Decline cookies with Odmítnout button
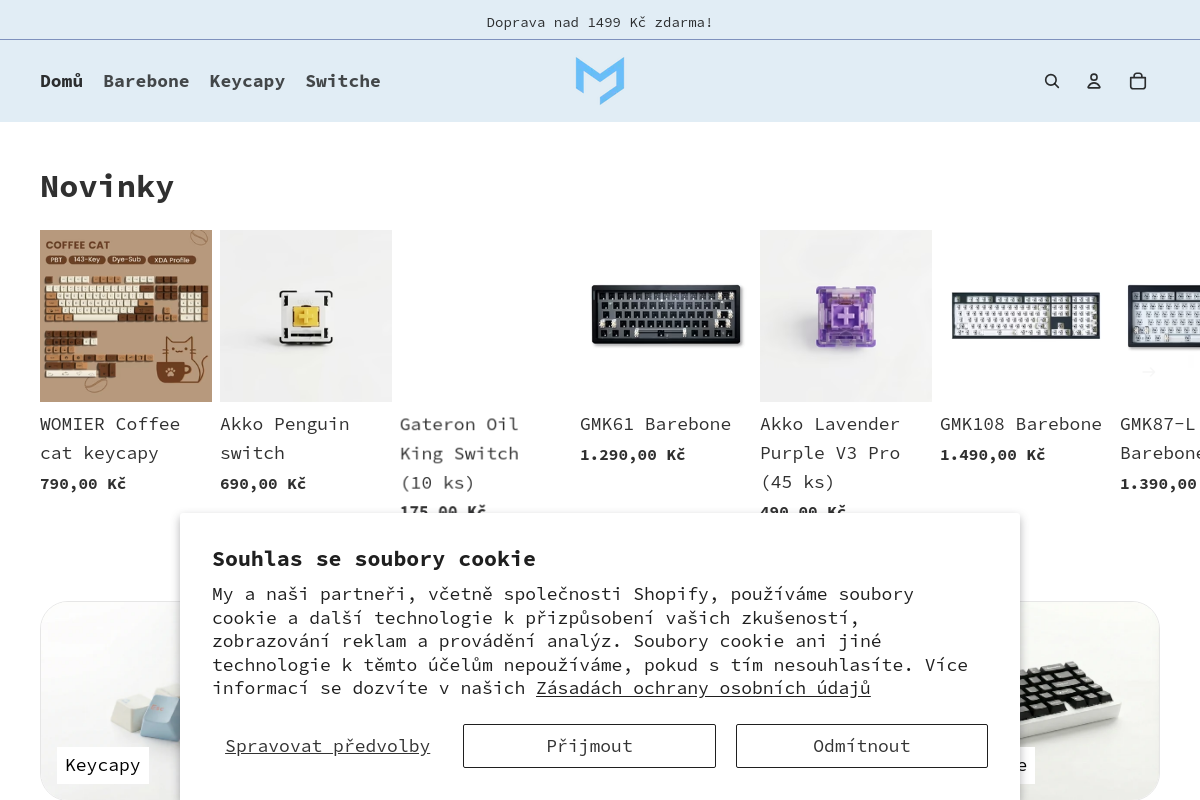Image resolution: width=1200 pixels, height=800 pixels. click(862, 746)
